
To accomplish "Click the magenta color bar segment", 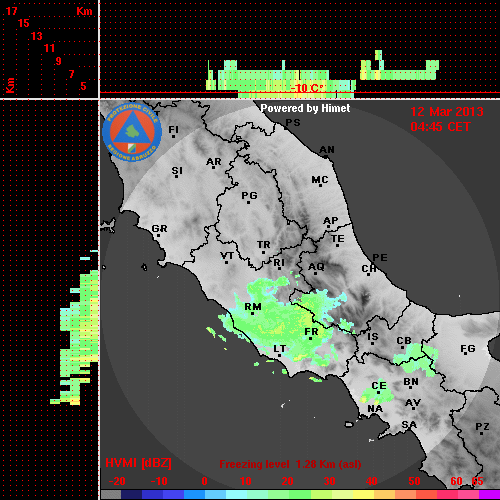I will point(489,494).
